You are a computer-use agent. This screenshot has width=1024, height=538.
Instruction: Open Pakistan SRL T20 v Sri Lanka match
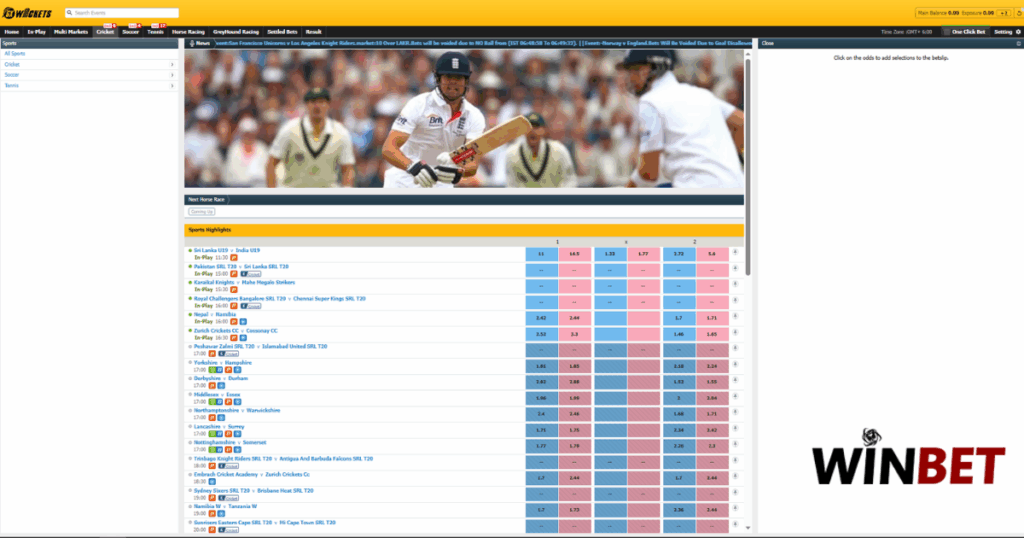241,266
